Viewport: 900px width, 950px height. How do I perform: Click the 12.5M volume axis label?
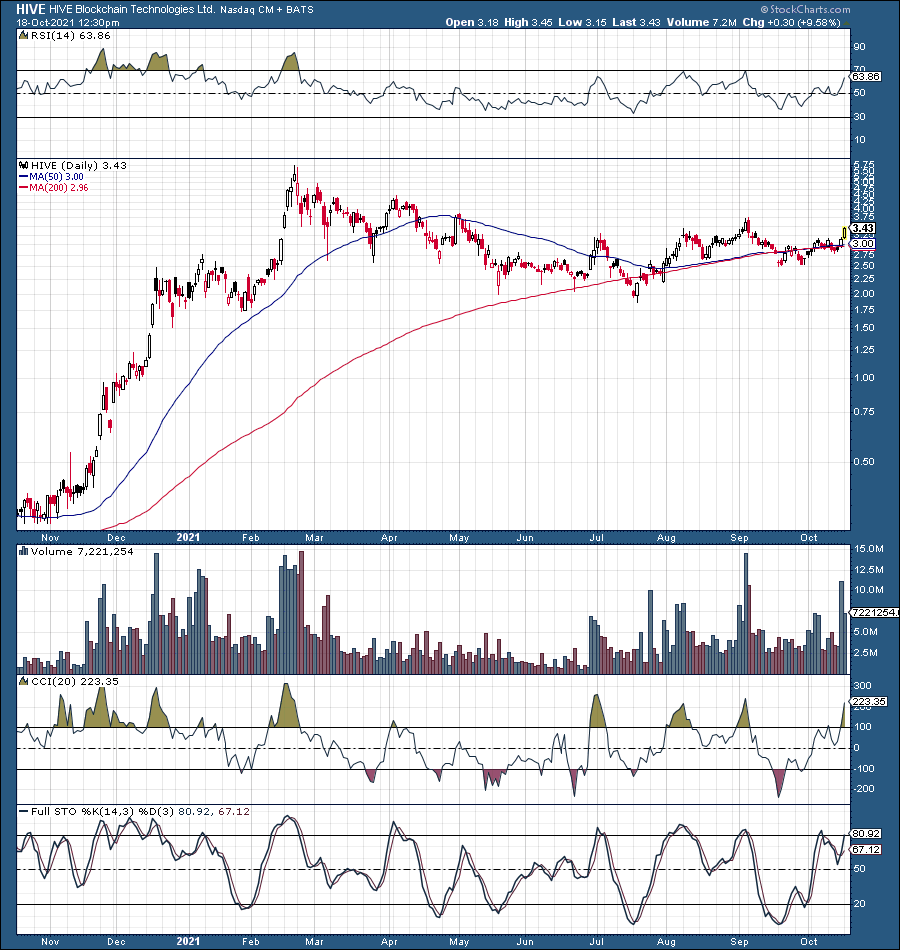tap(868, 570)
